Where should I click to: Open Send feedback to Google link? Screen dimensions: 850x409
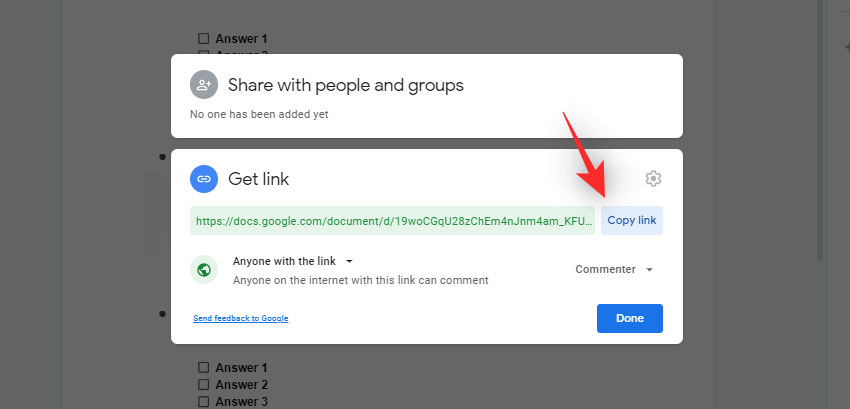coord(241,318)
